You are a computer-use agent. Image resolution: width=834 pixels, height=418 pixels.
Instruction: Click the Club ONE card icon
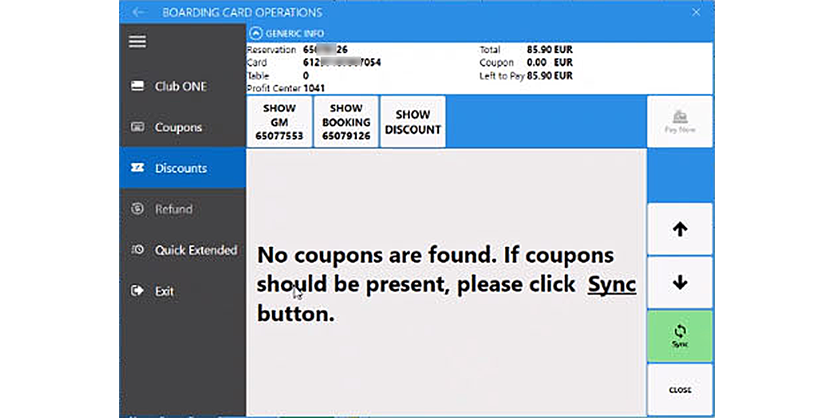click(138, 87)
